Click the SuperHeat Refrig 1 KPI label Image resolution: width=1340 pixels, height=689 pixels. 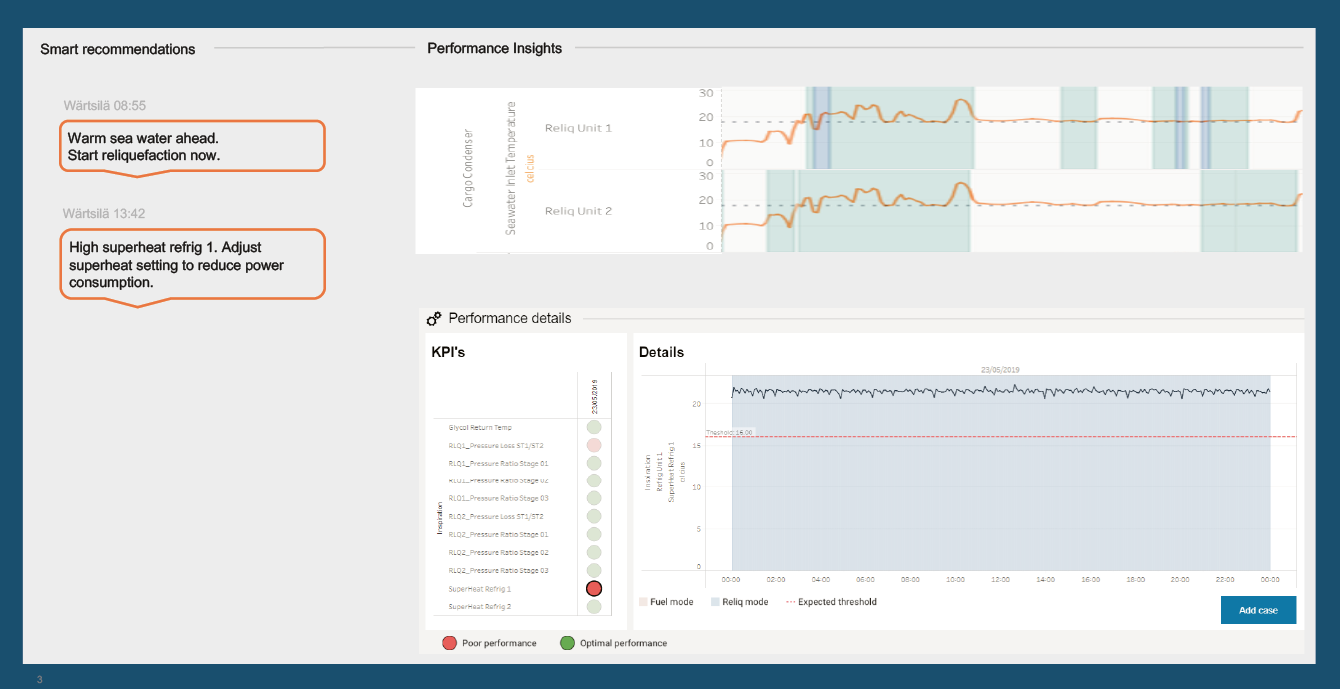coord(480,589)
